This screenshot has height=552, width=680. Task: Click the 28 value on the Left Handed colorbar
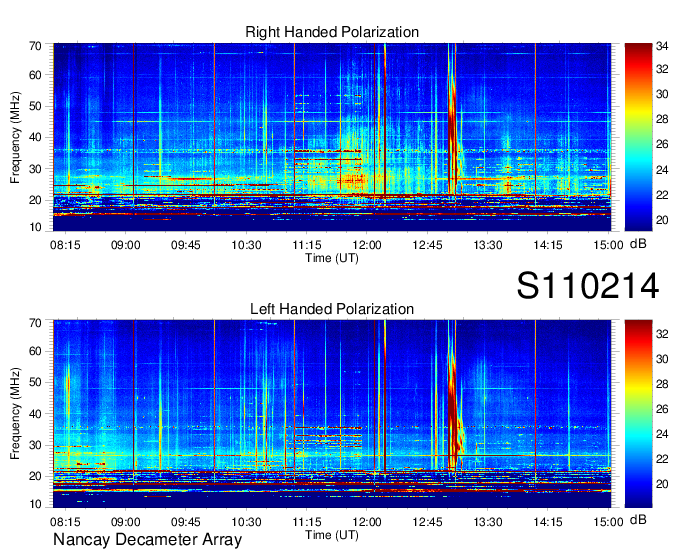662,384
